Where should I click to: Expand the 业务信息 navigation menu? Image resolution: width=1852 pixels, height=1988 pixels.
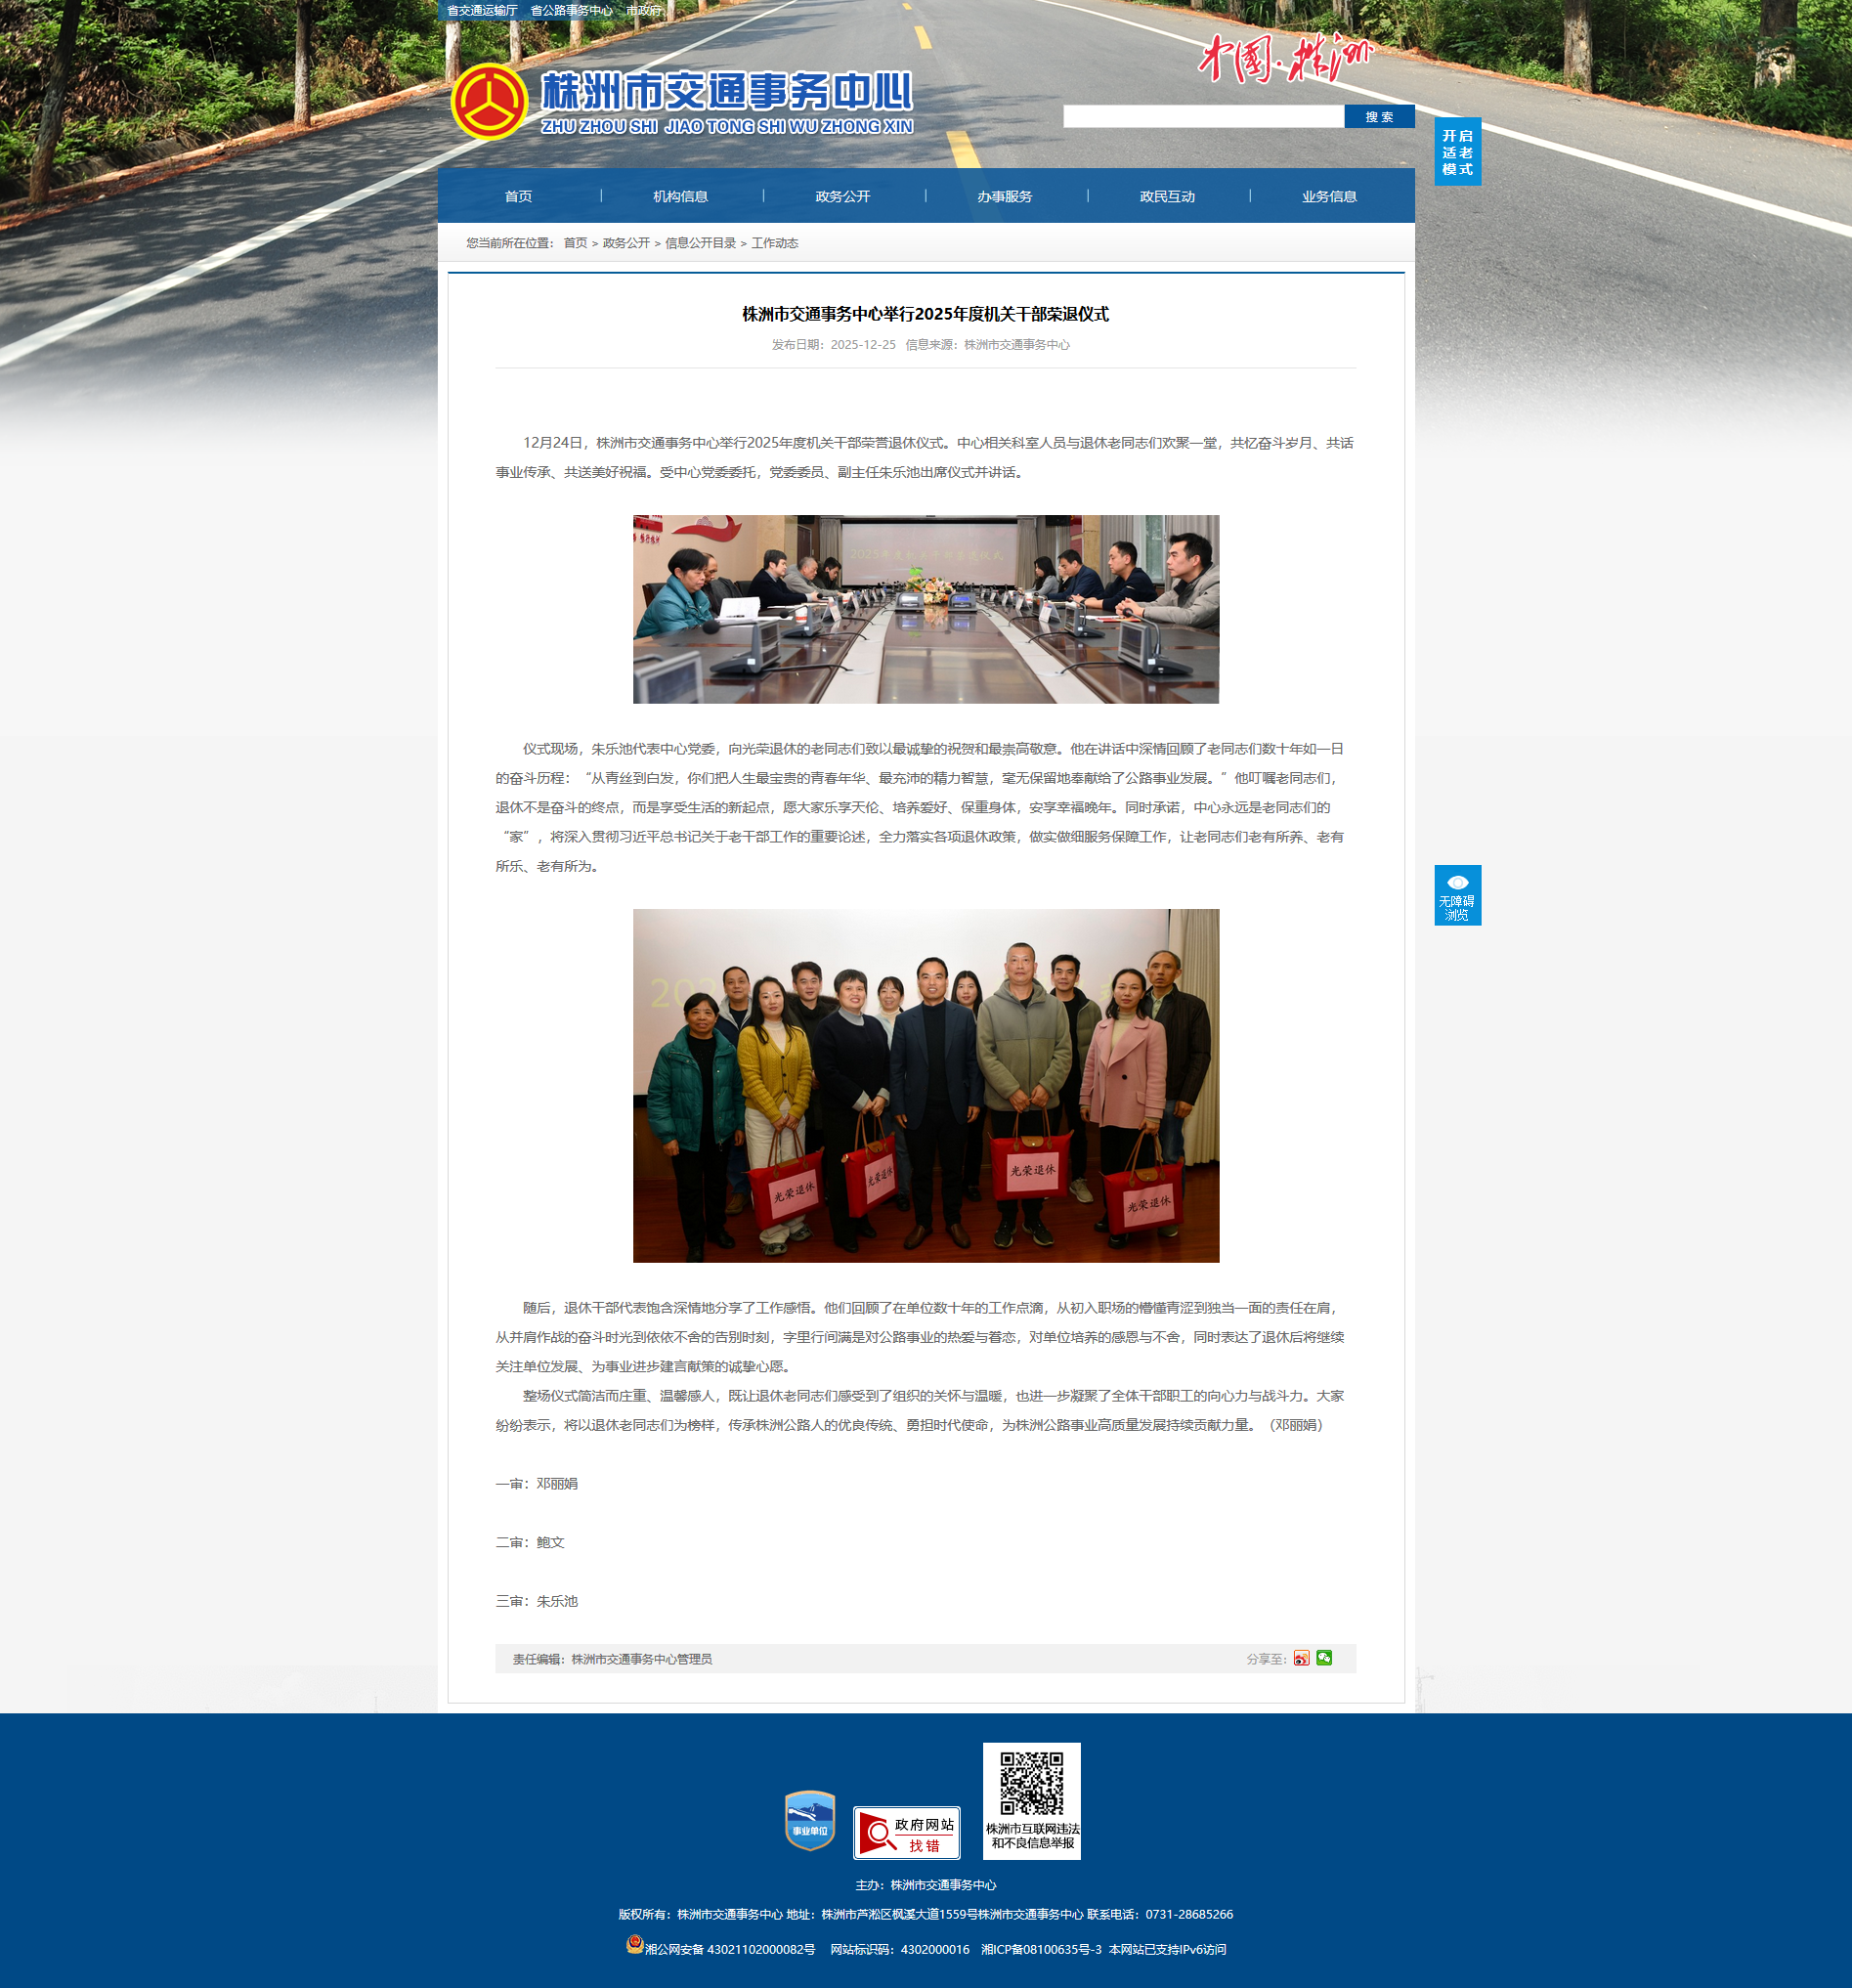coord(1329,197)
